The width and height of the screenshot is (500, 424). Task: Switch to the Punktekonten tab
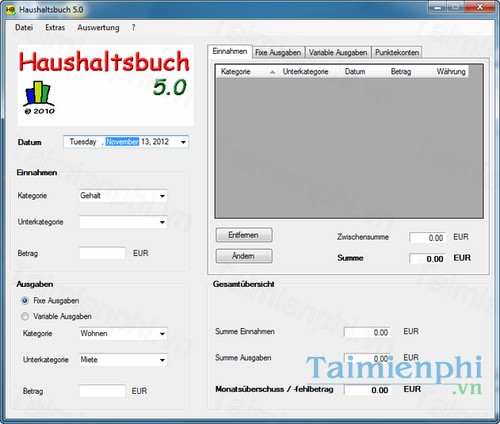click(x=397, y=52)
